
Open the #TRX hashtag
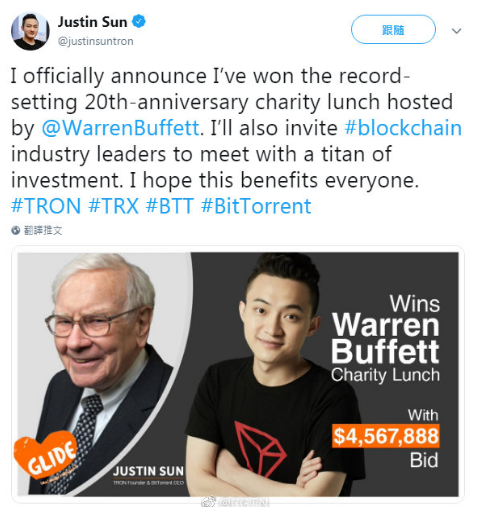(114, 206)
